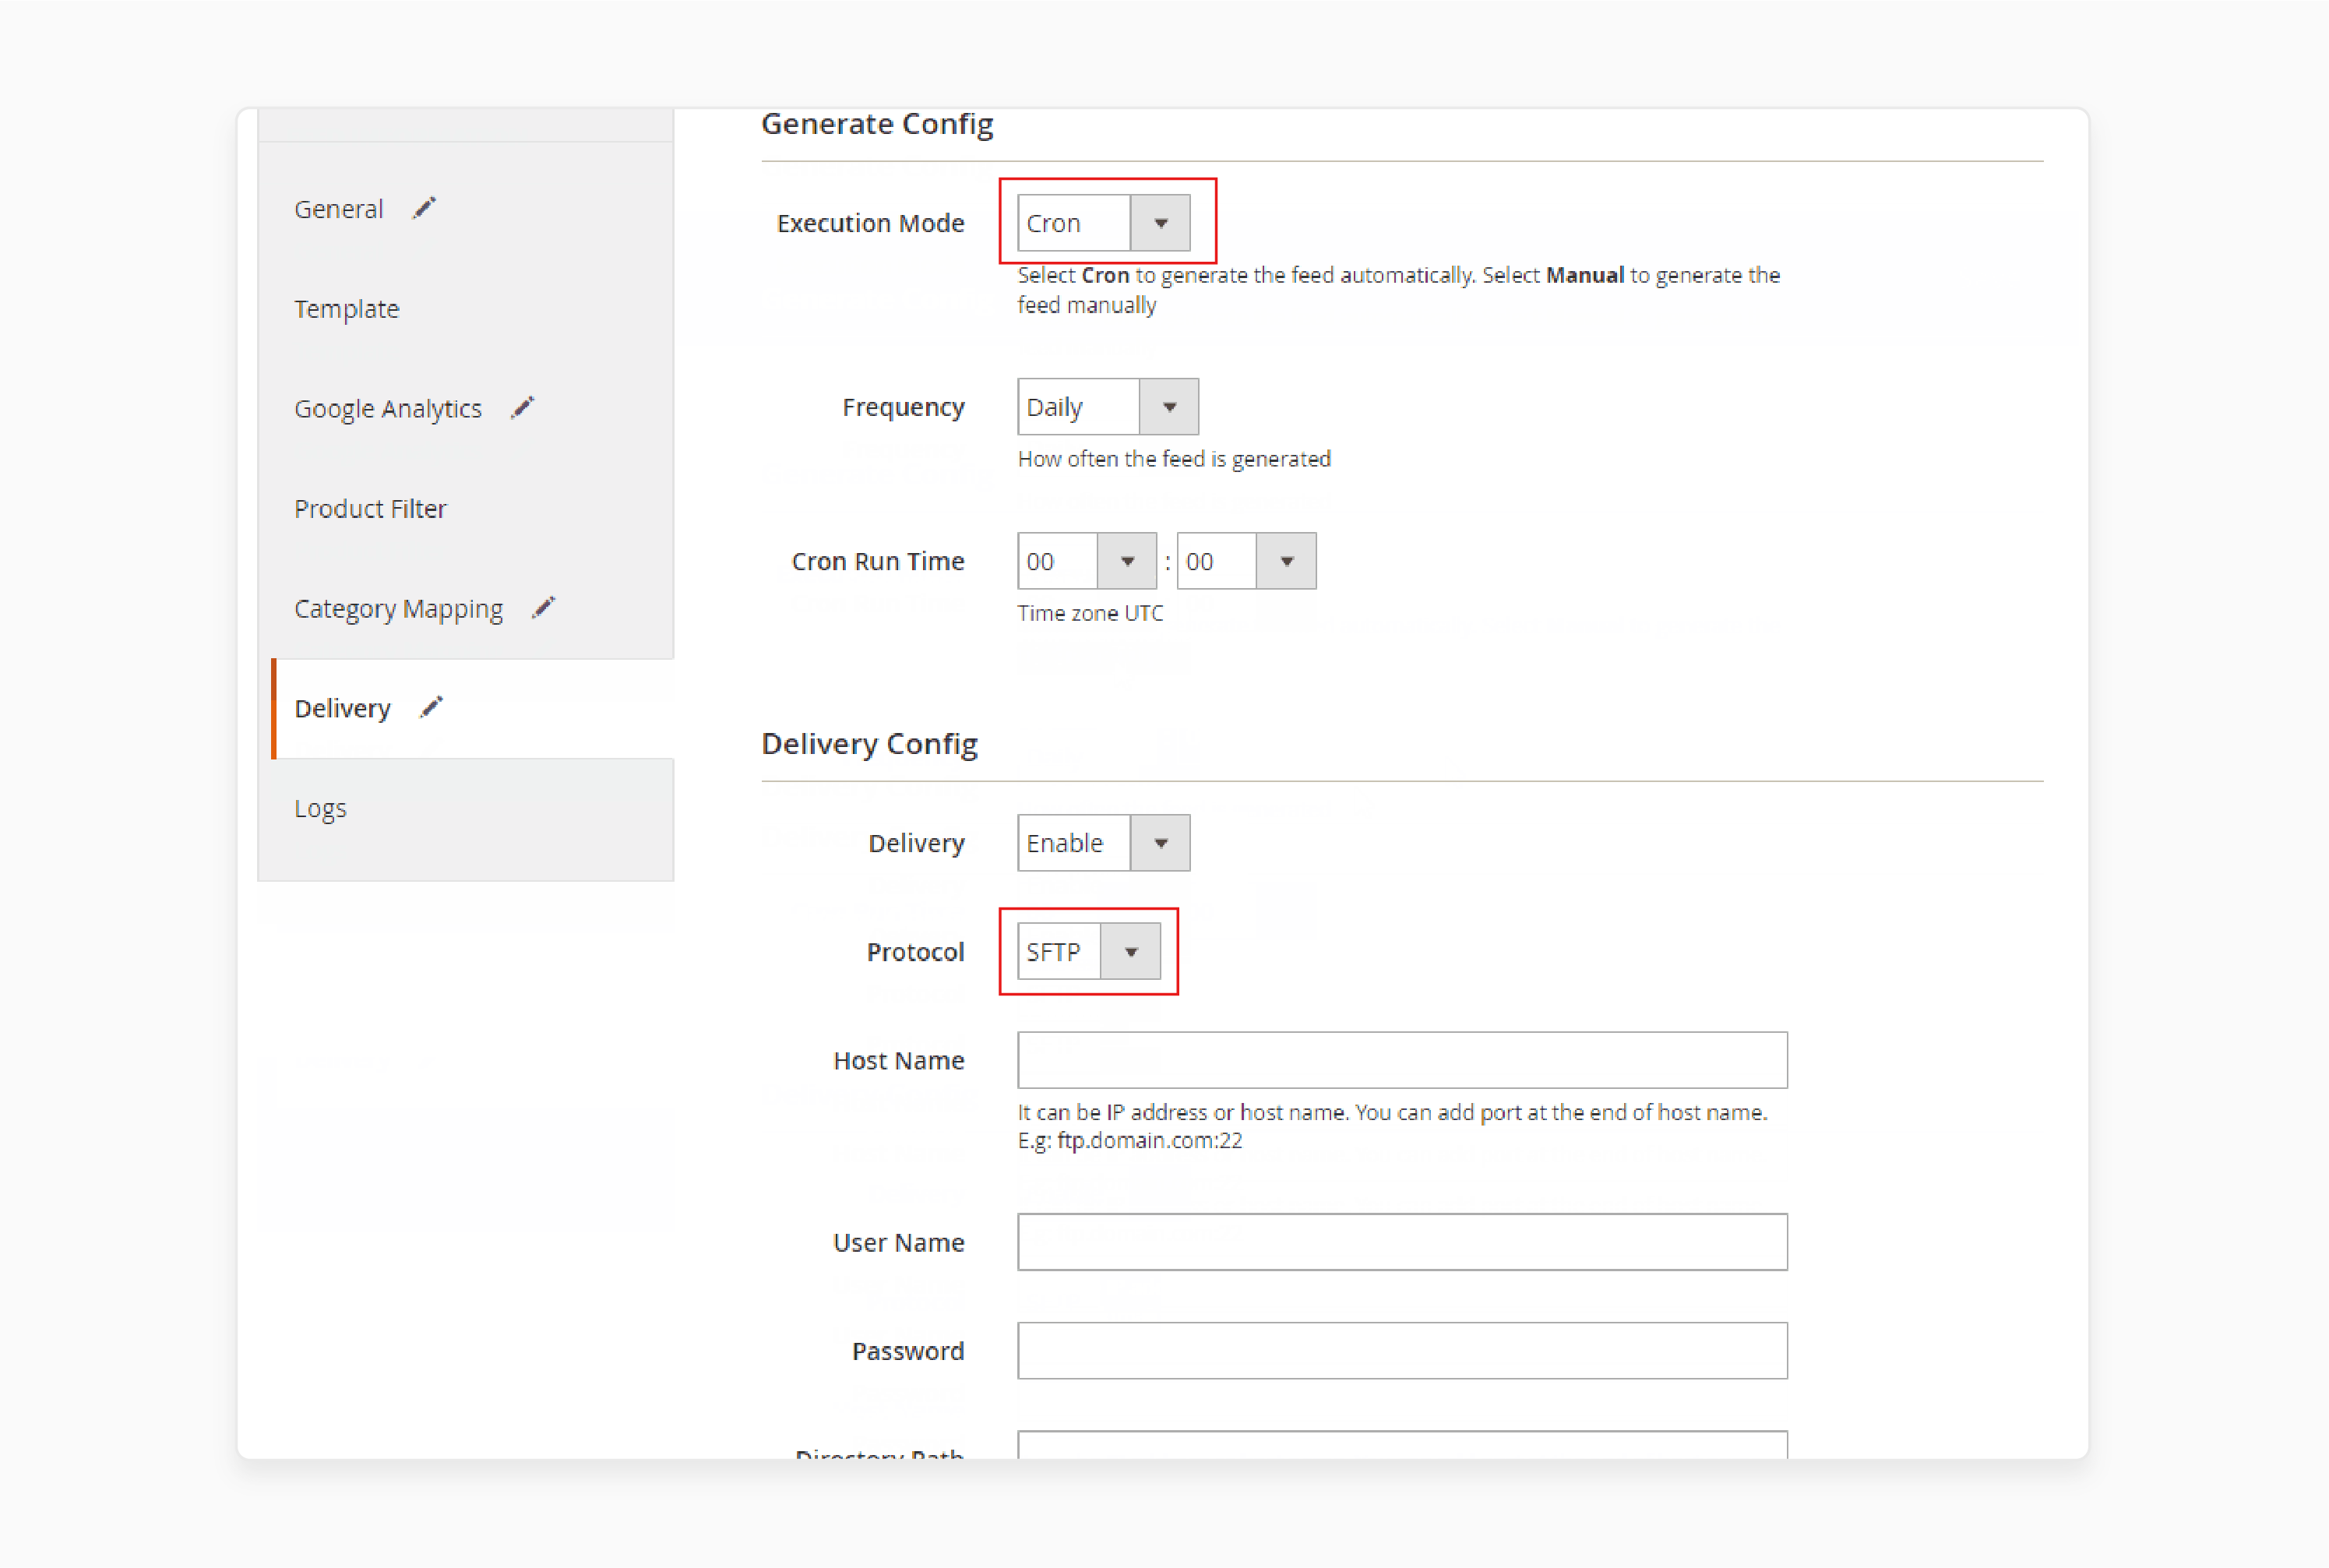Open the Execution Mode dropdown showing Cron

click(1104, 223)
